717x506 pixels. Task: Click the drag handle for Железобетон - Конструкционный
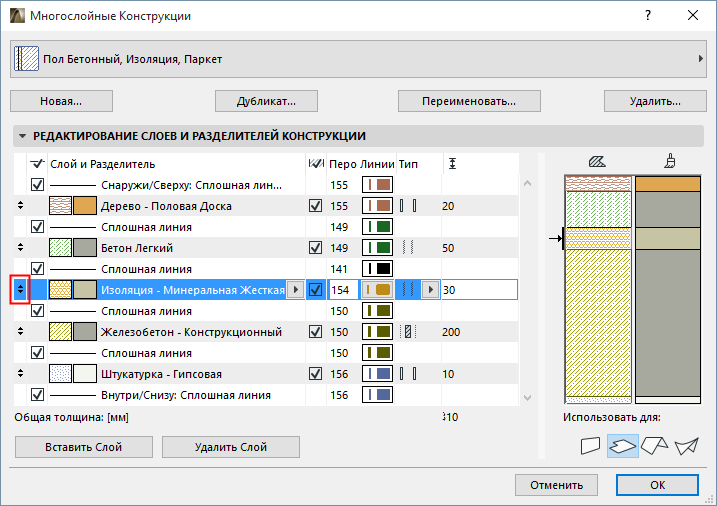tap(20, 332)
